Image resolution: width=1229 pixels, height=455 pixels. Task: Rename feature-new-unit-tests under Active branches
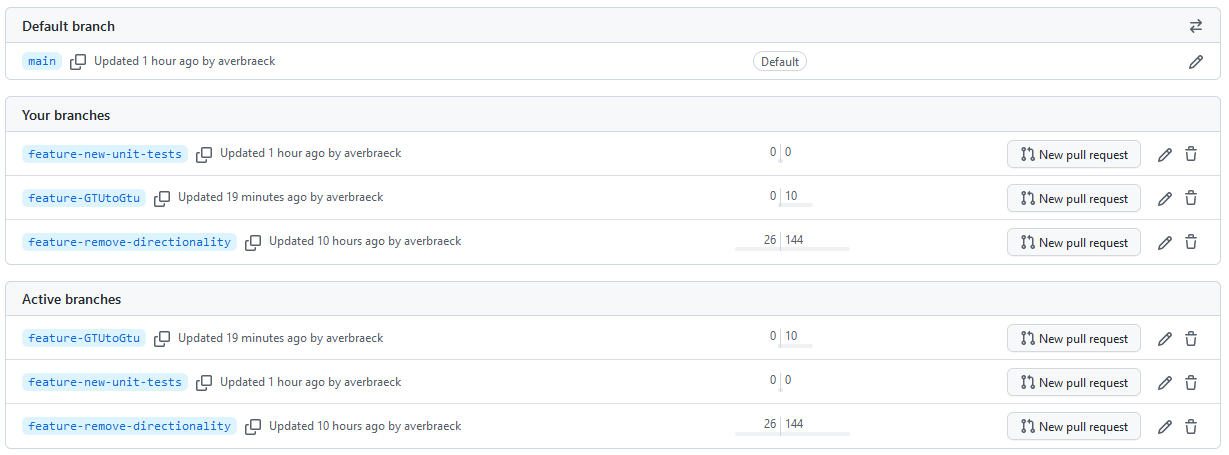1164,383
